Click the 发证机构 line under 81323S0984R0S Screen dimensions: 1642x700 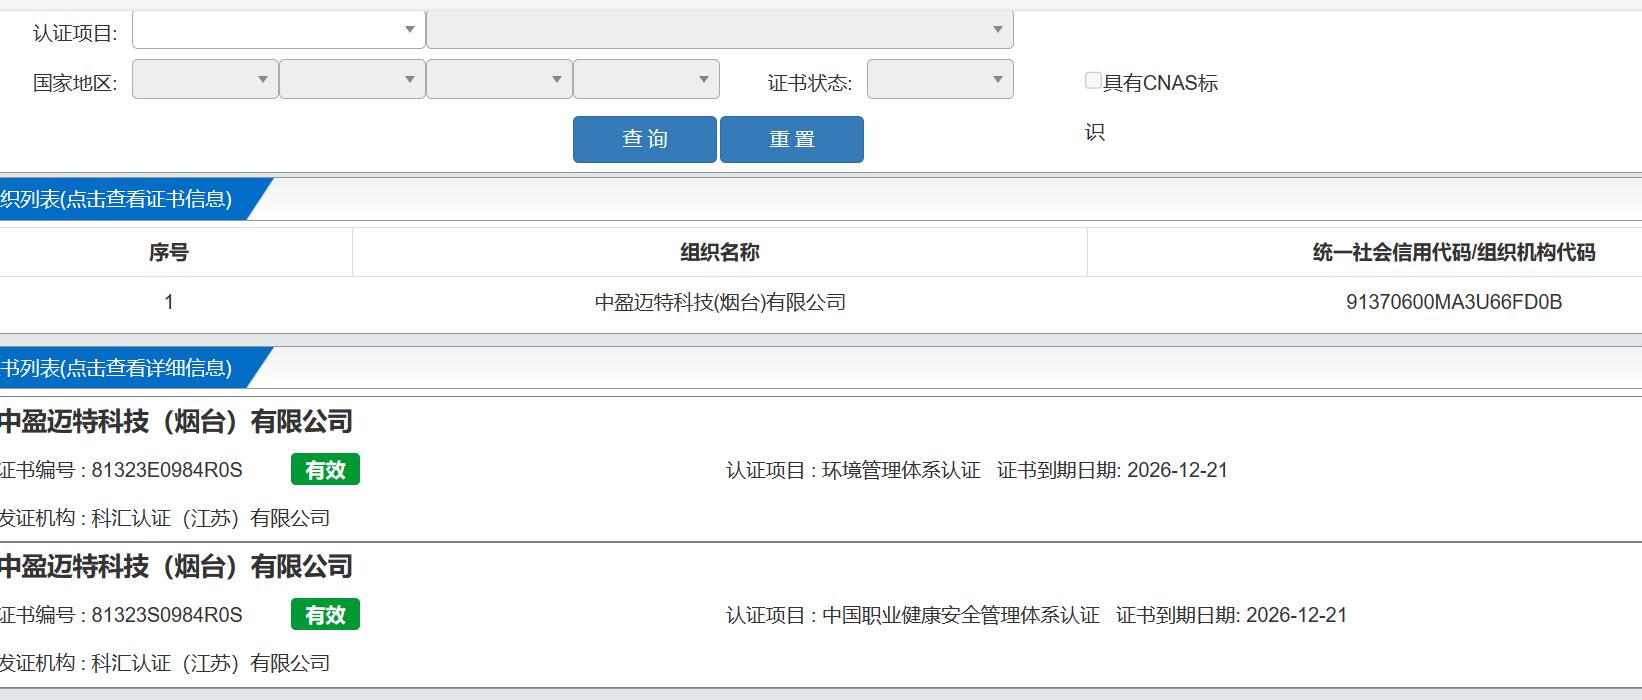(165, 663)
